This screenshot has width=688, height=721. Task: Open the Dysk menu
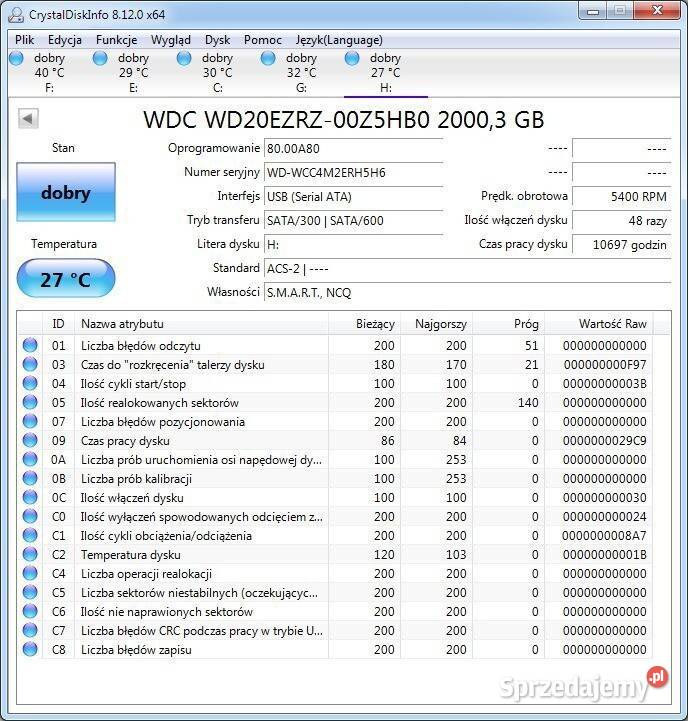click(x=218, y=40)
